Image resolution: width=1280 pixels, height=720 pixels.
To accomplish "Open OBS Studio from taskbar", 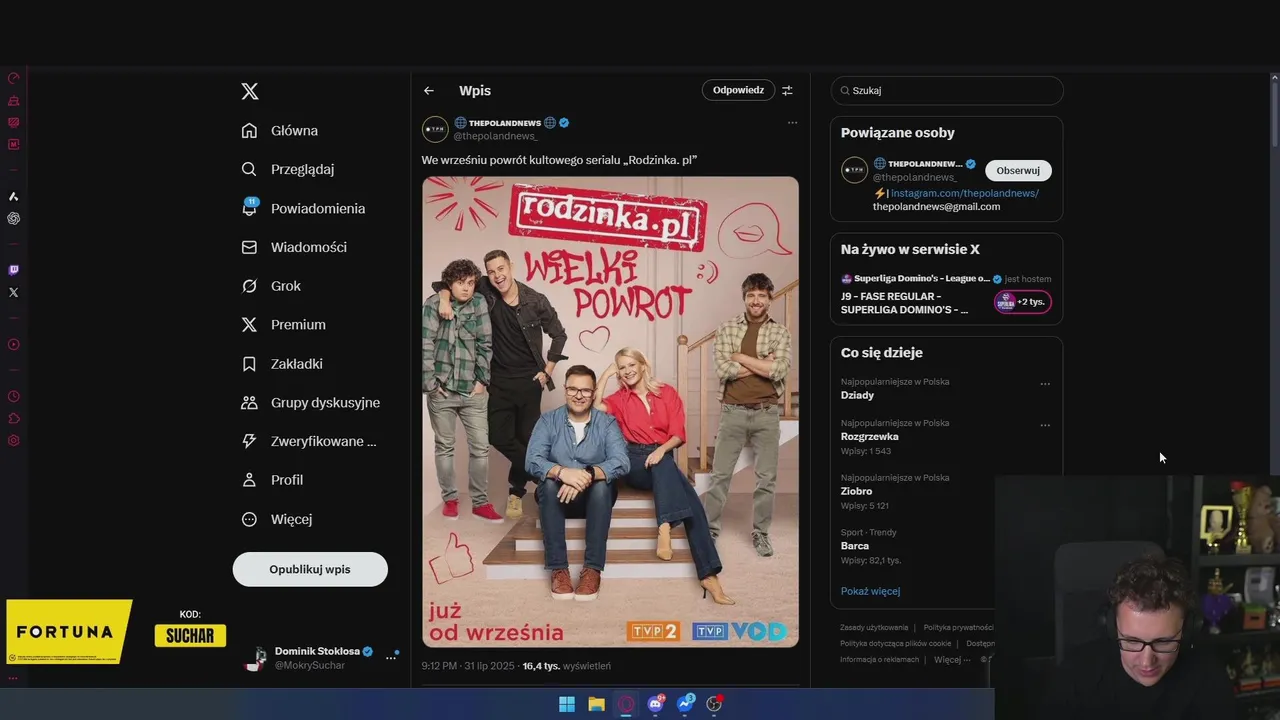I will tap(715, 704).
